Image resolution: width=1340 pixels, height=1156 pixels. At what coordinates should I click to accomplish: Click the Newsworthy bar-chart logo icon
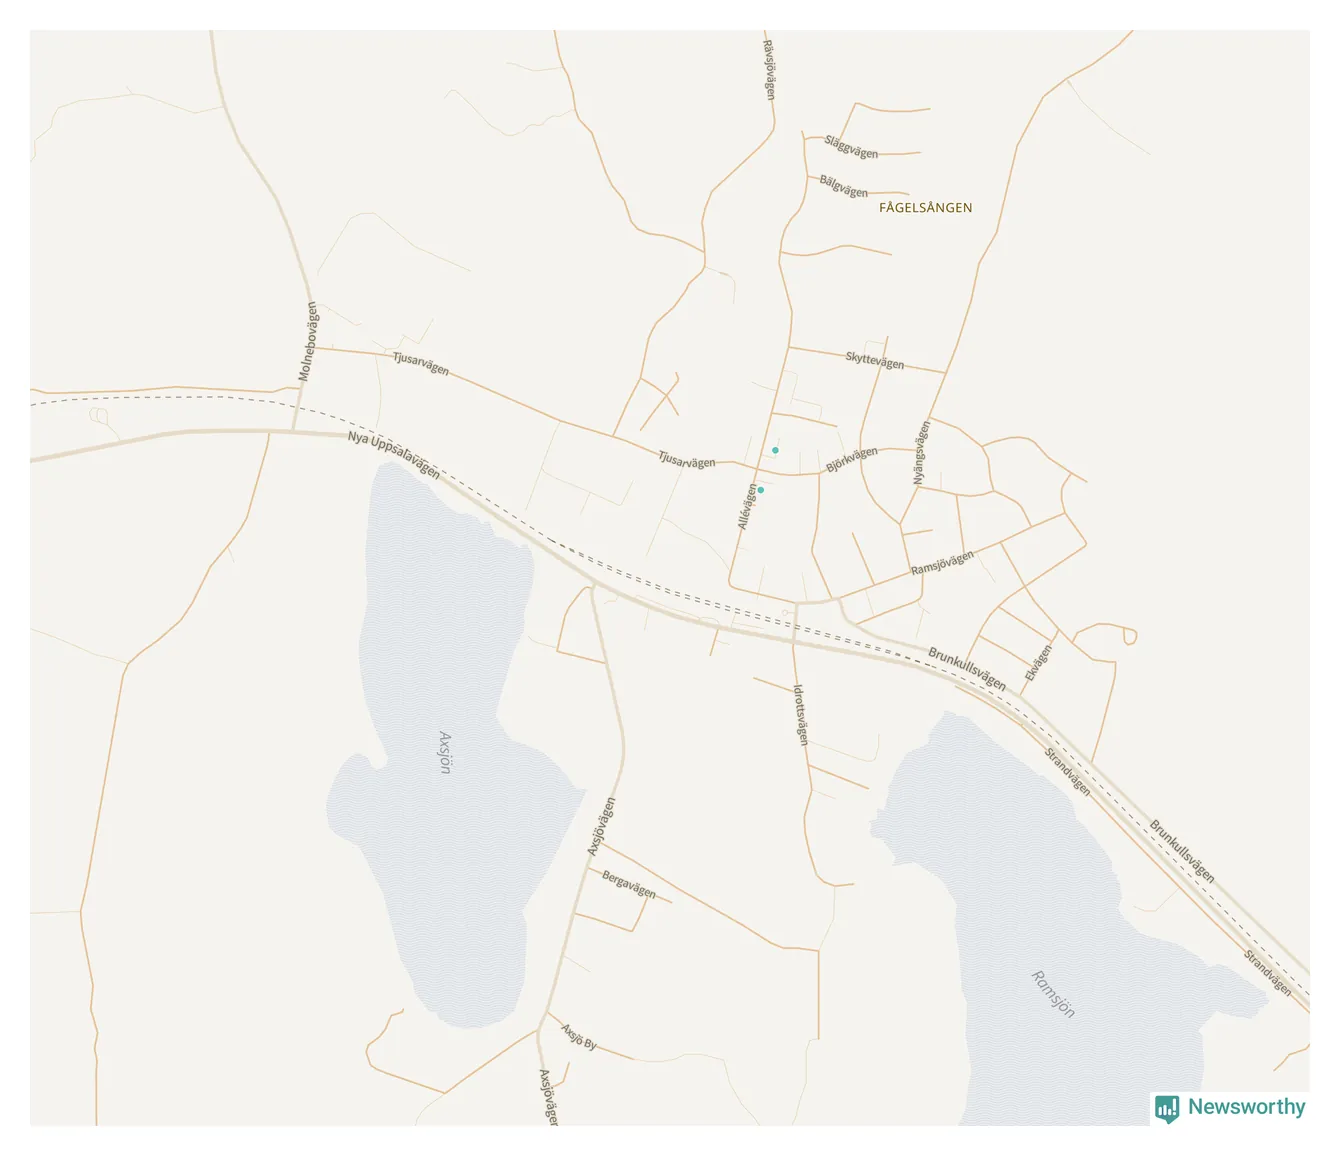1167,1108
